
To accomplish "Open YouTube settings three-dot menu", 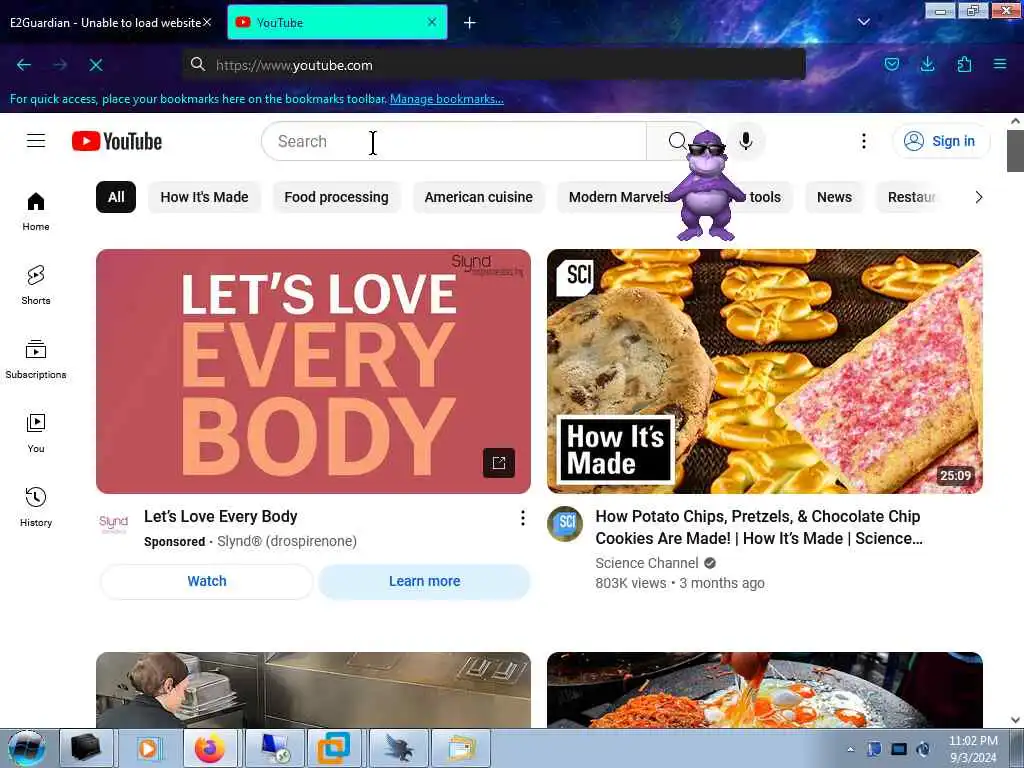I will [863, 141].
